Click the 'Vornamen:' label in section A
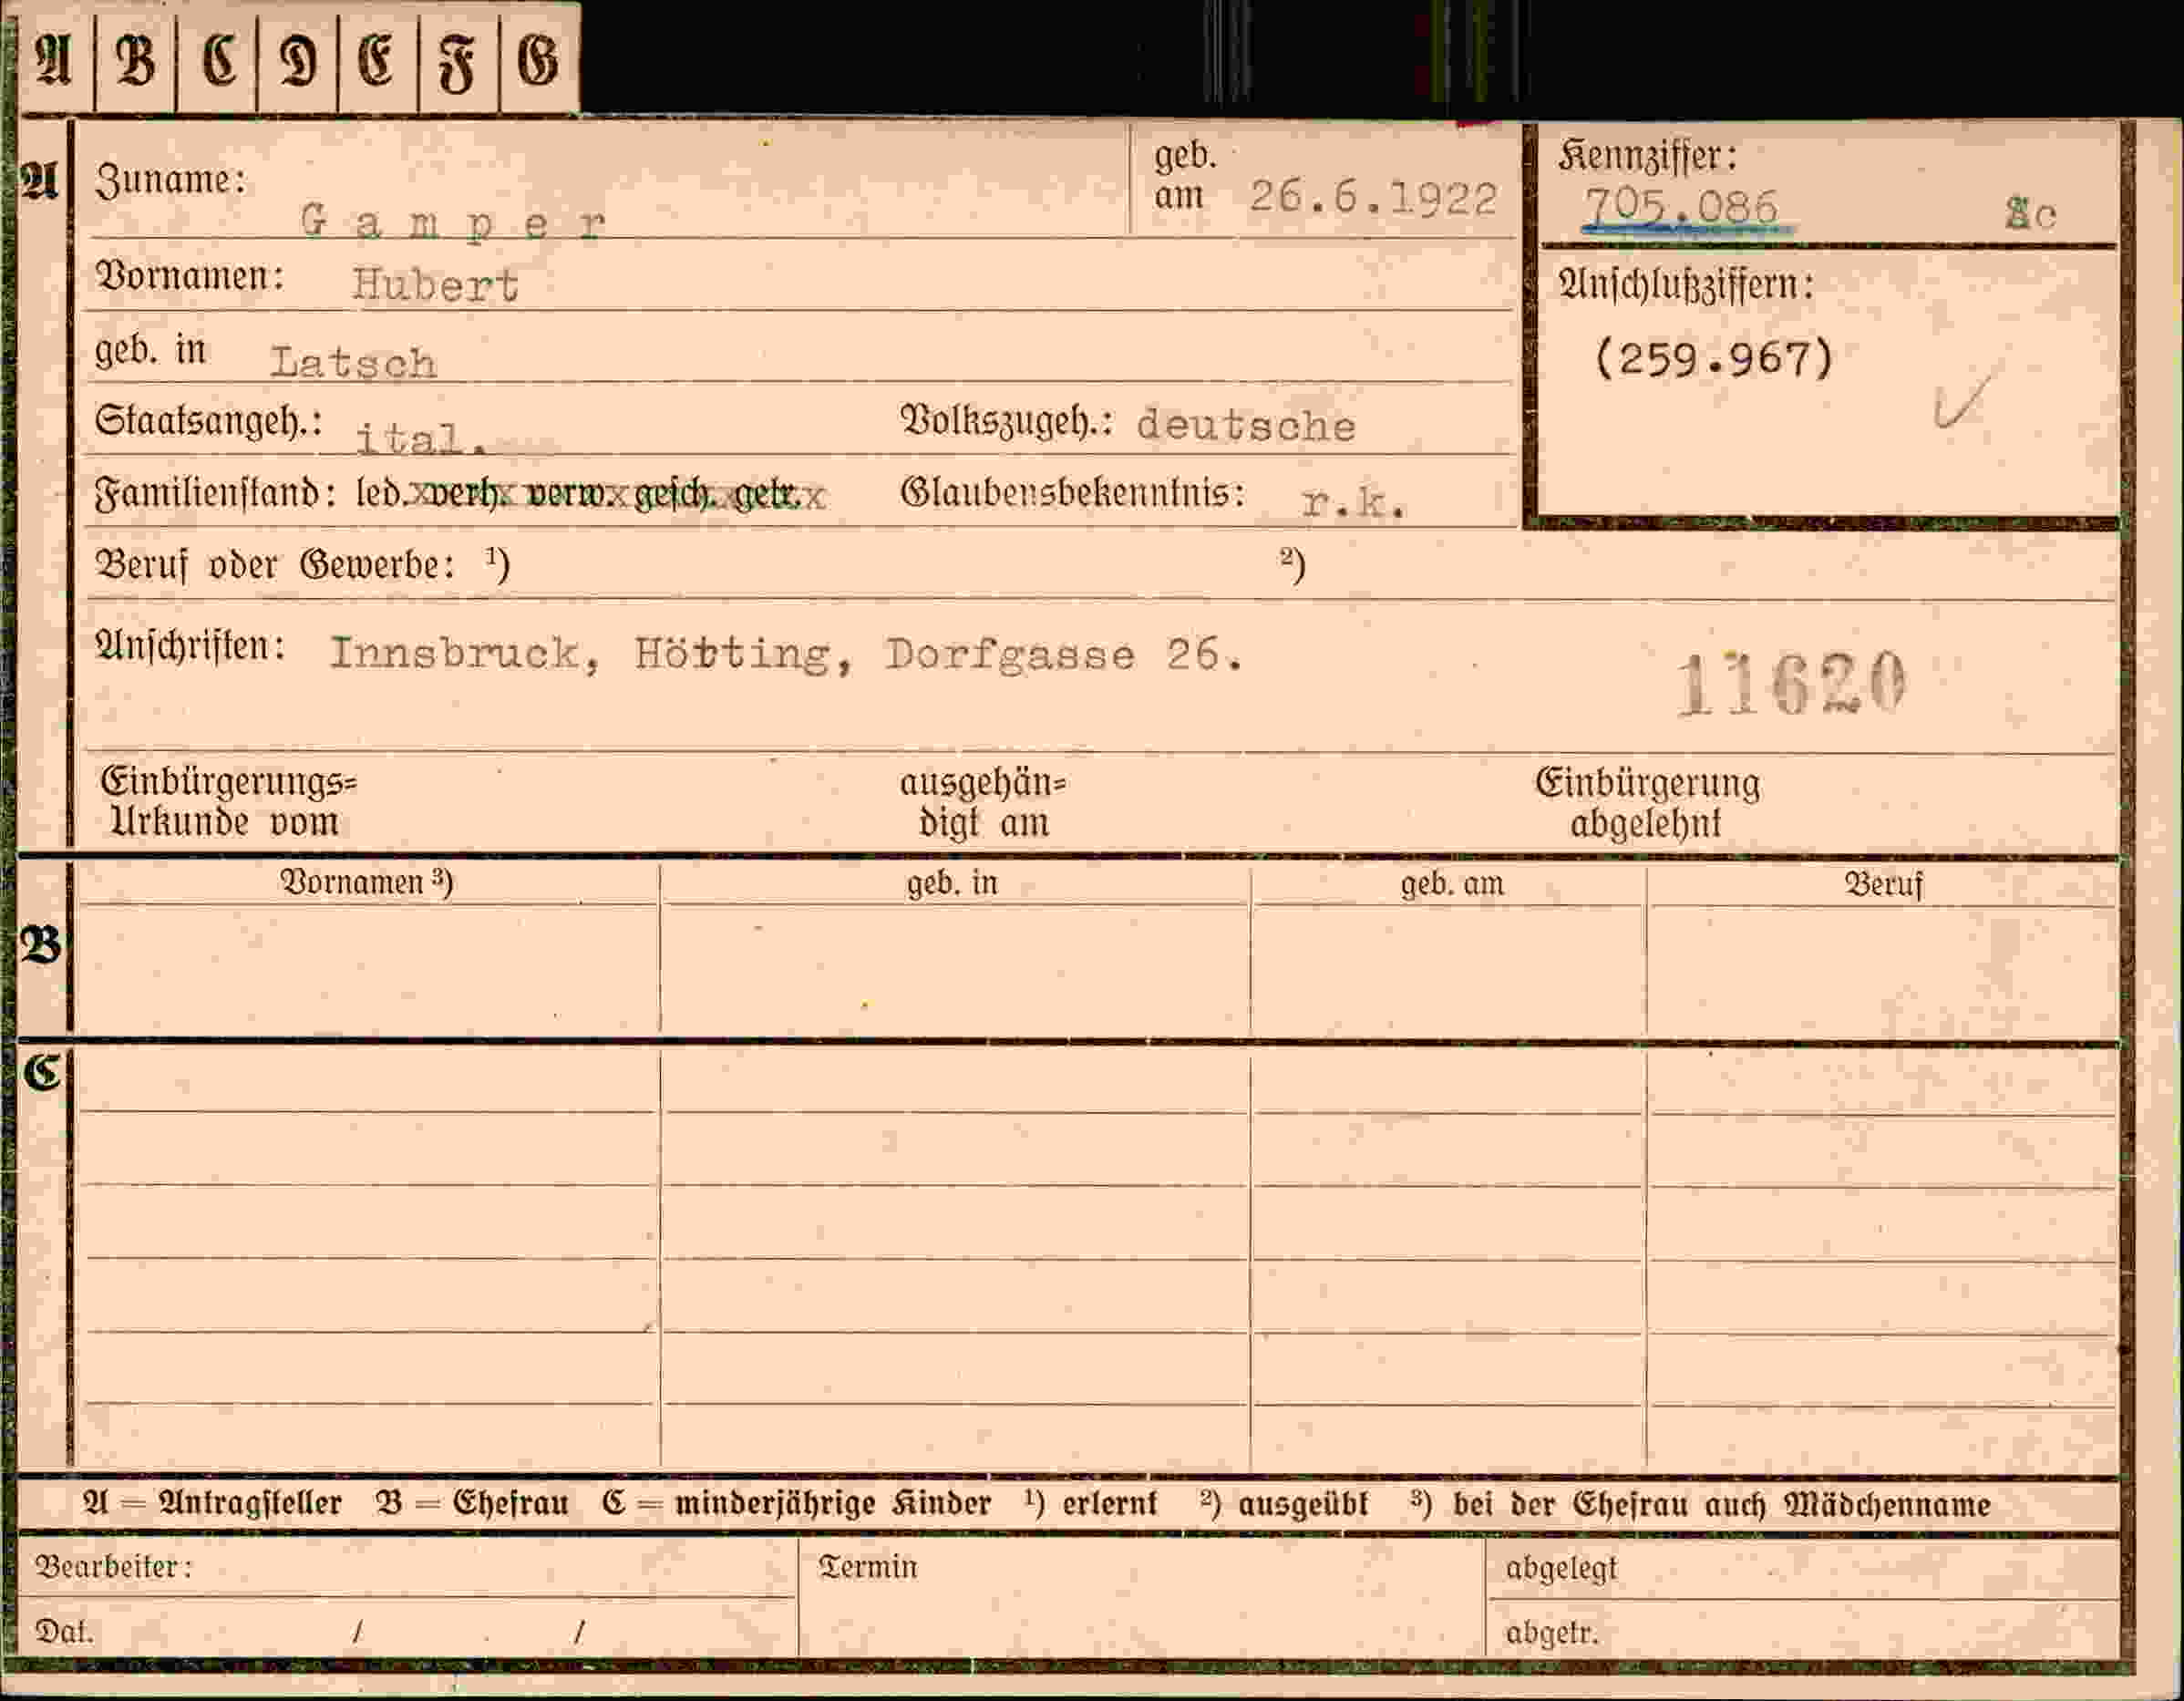Screen dimensions: 2184x1701 click(189, 276)
